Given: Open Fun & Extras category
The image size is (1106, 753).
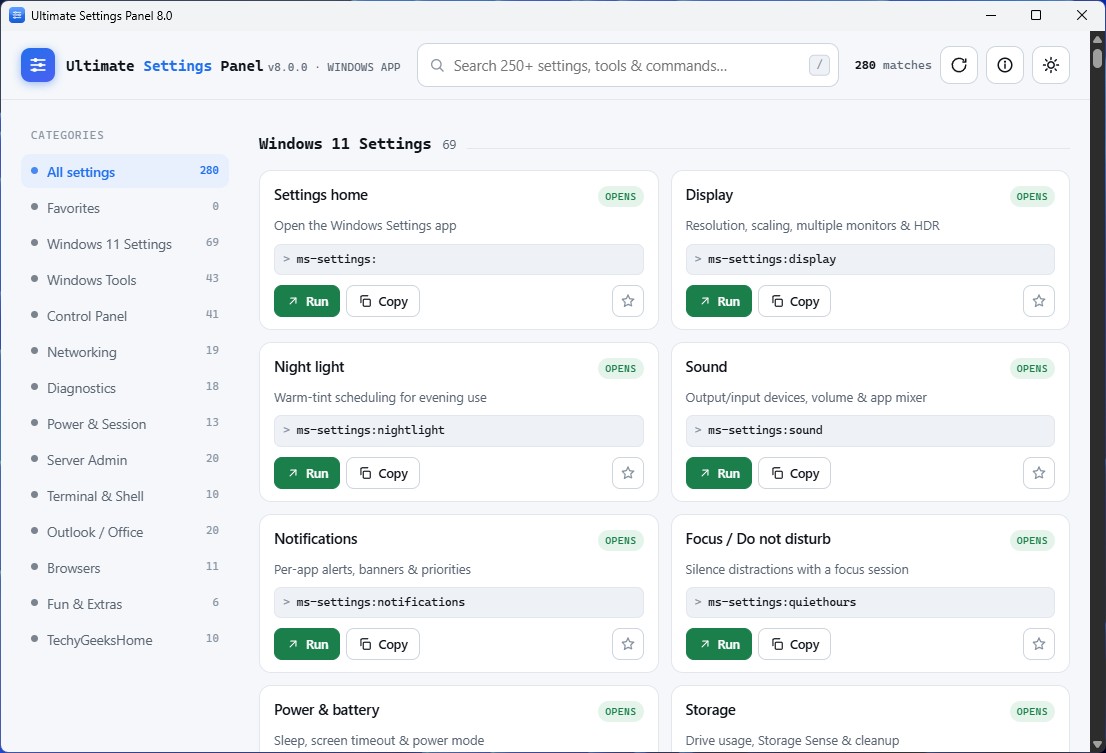Looking at the screenshot, I should point(125,603).
